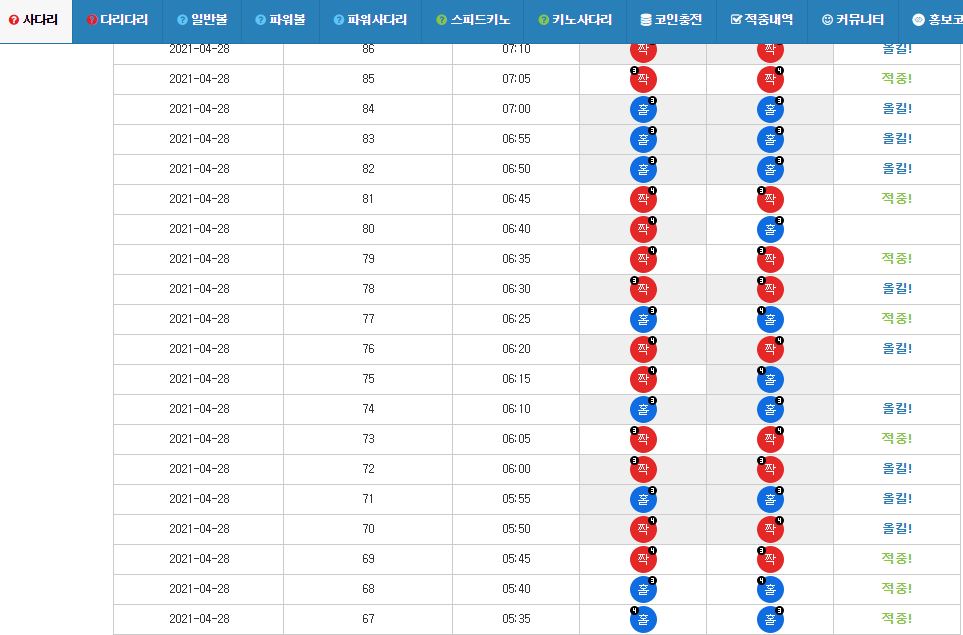Click the coin stack icon for 코인충전
This screenshot has height=635, width=963.
pyautogui.click(x=645, y=20)
